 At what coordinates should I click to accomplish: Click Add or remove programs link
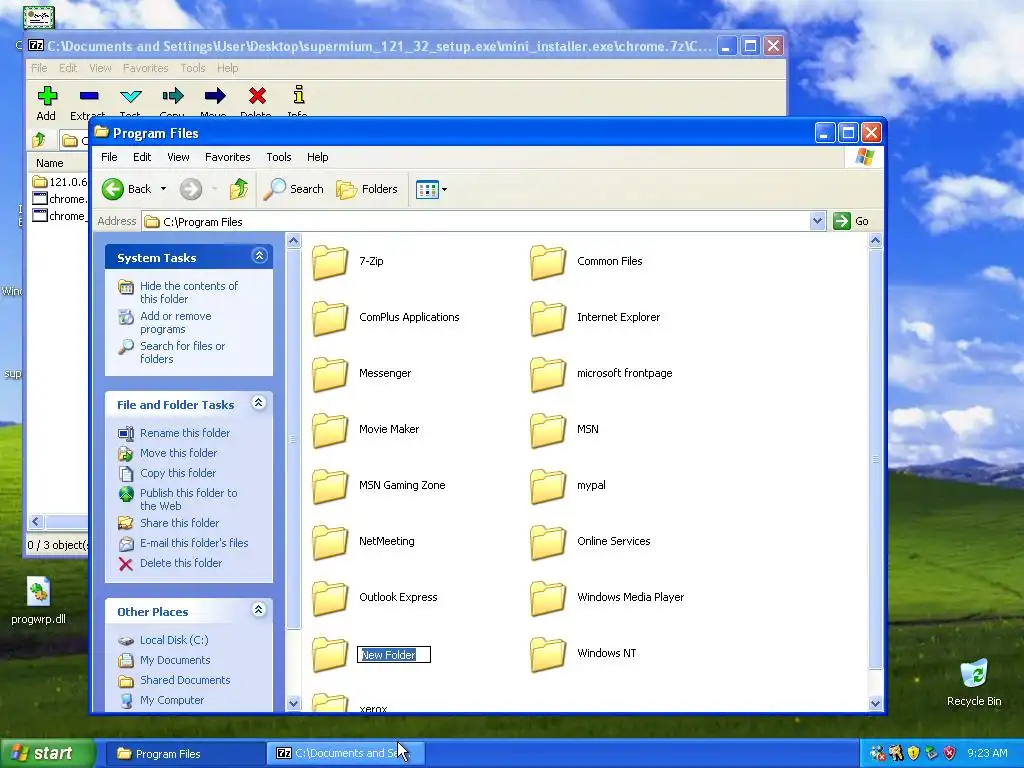coord(176,322)
